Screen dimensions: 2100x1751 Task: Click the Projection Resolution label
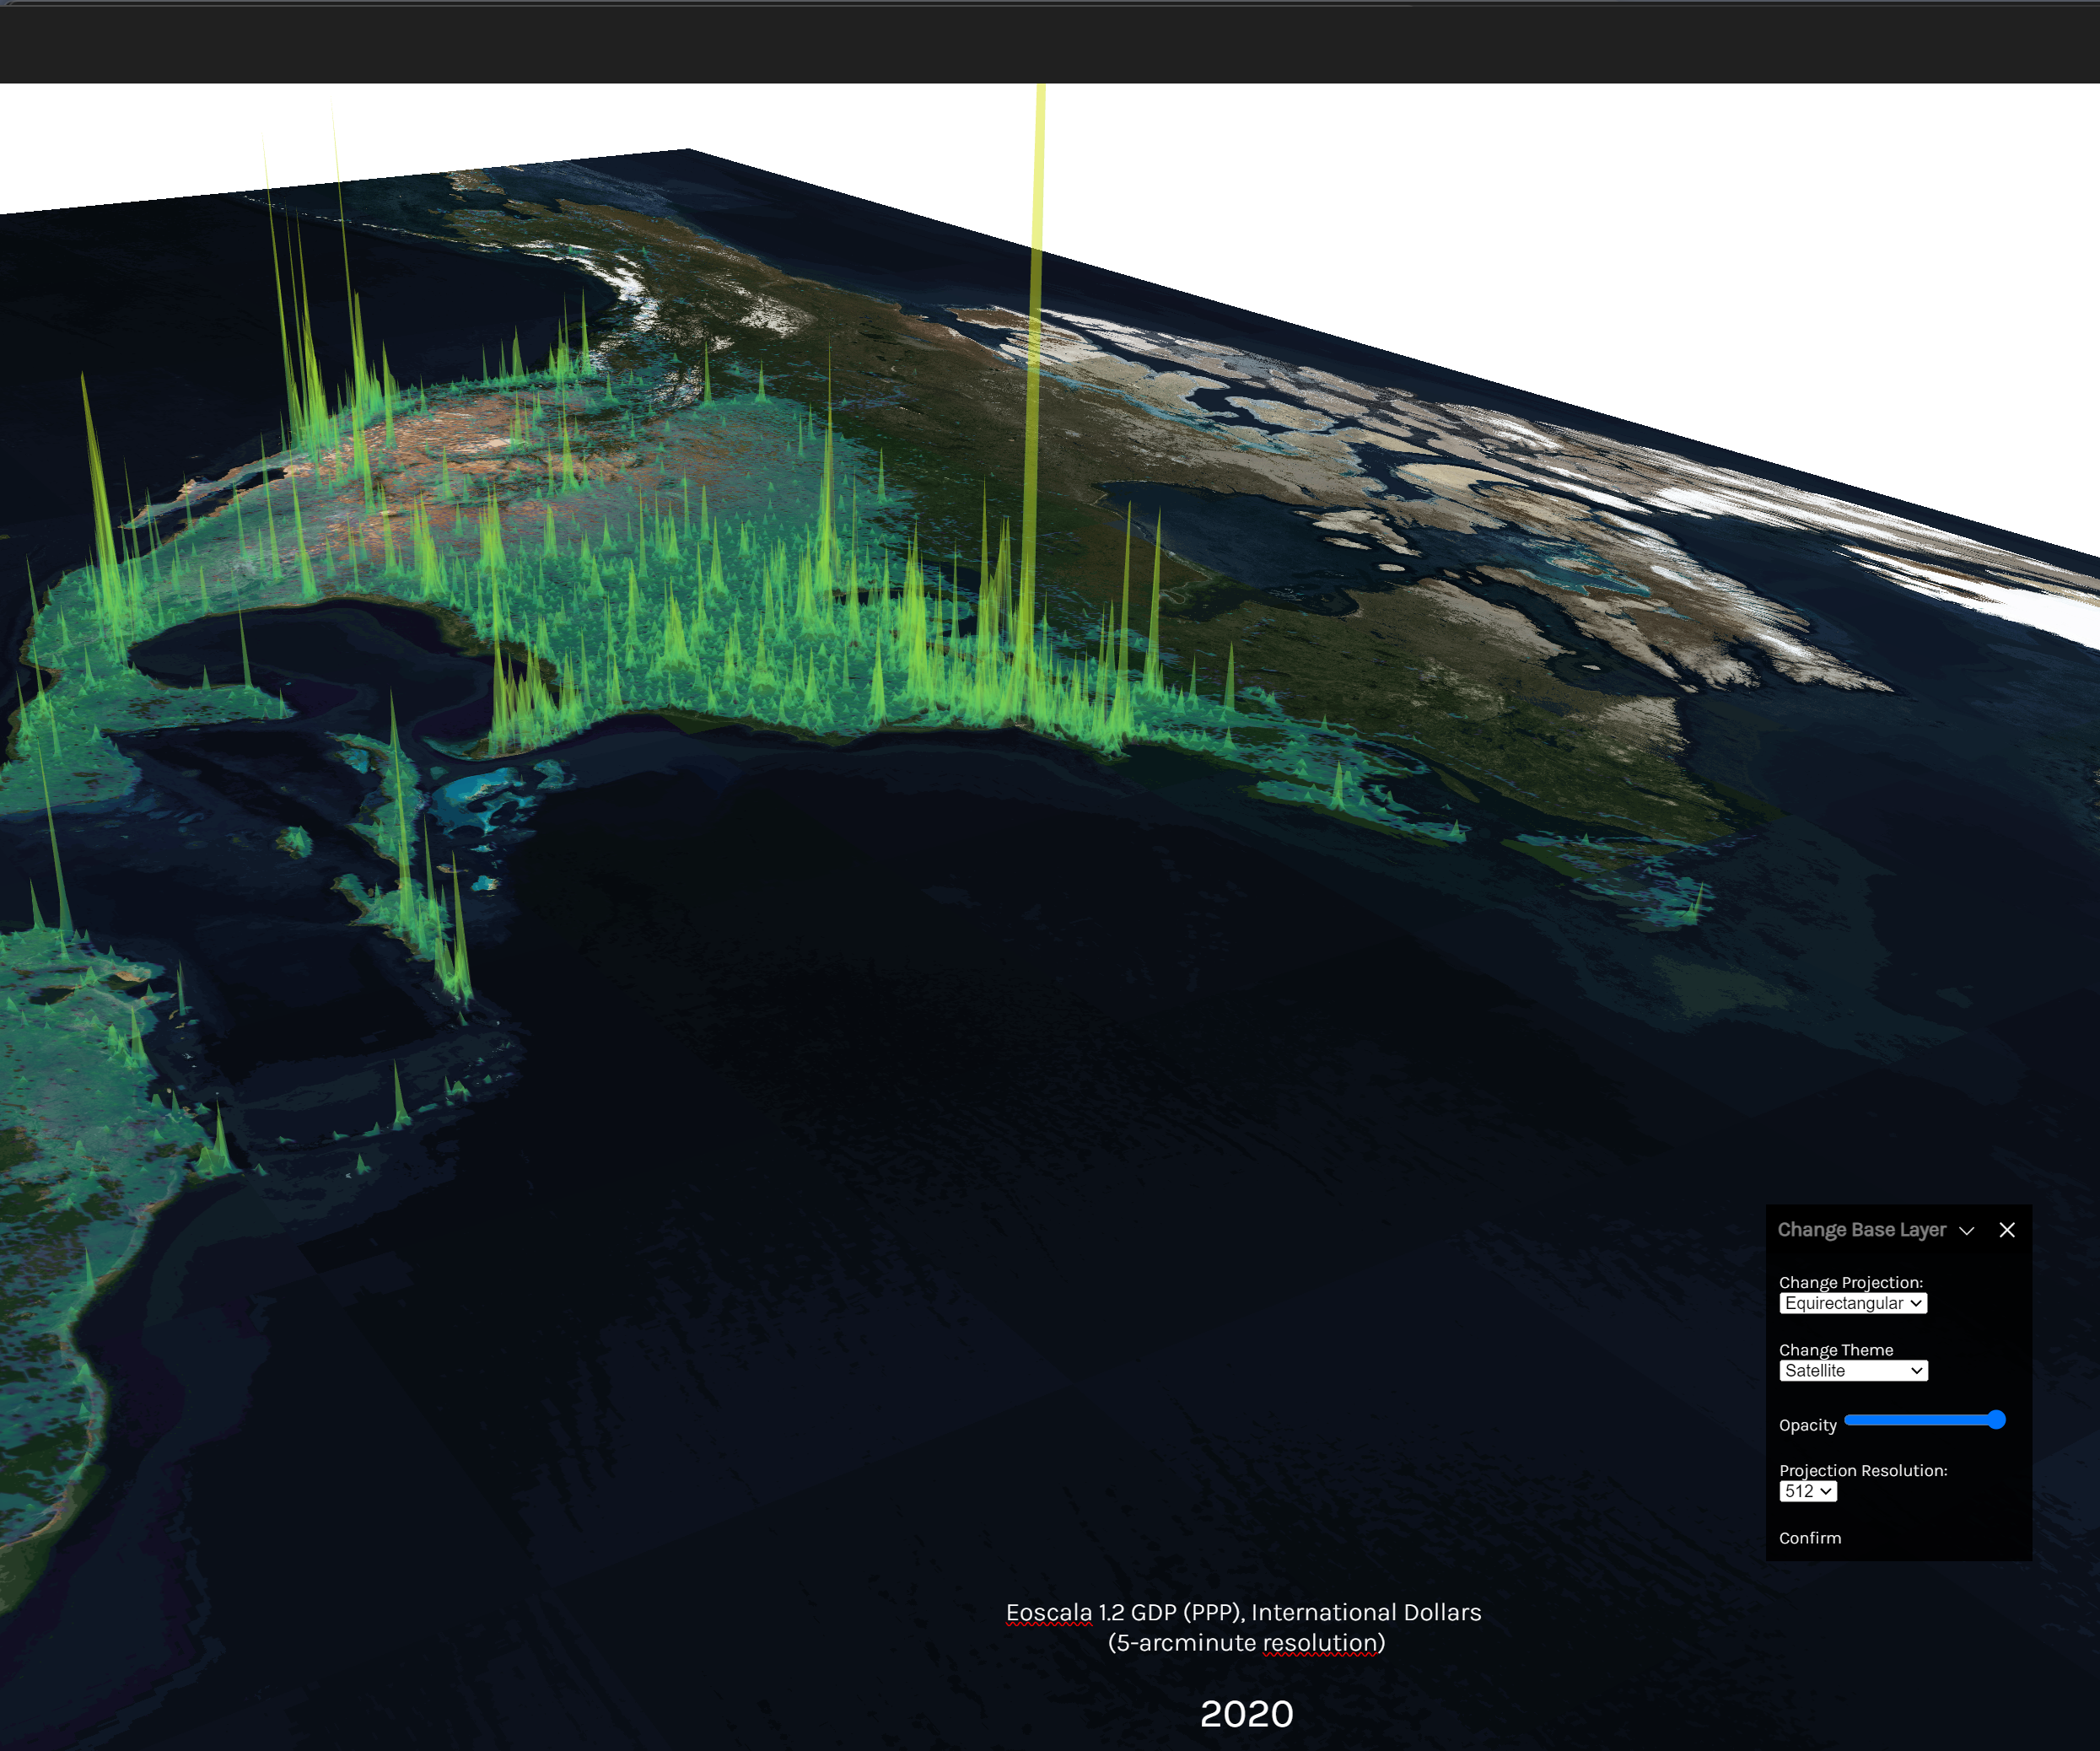1862,1470
